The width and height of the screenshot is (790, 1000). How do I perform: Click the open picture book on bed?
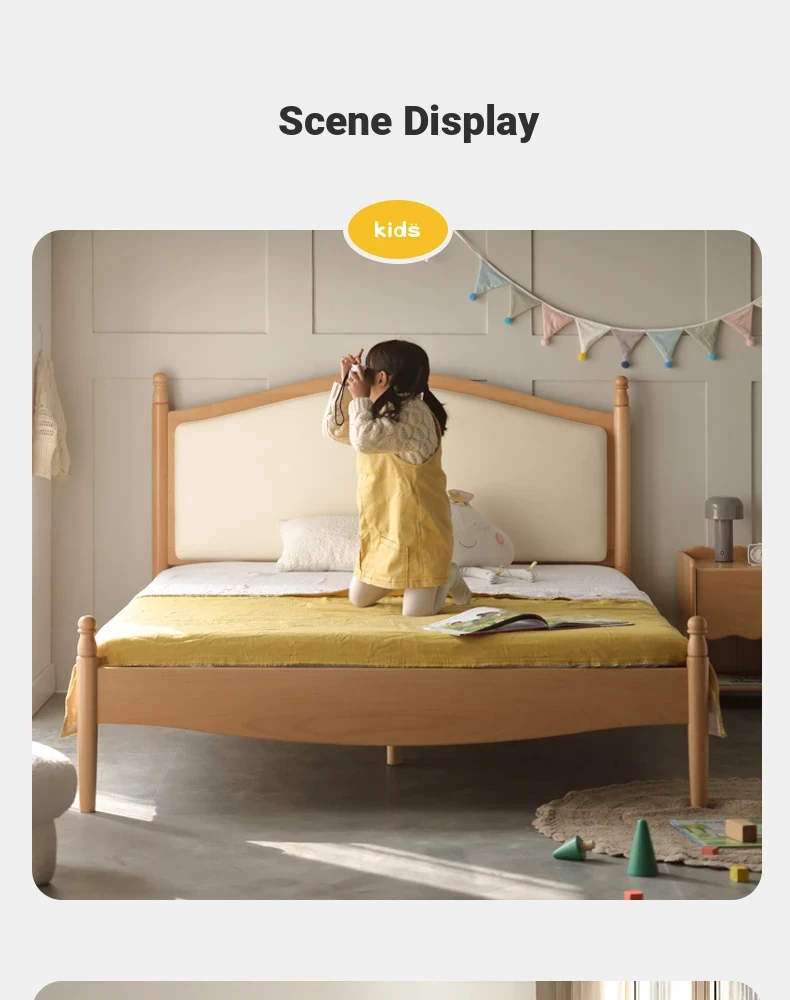[x=528, y=621]
